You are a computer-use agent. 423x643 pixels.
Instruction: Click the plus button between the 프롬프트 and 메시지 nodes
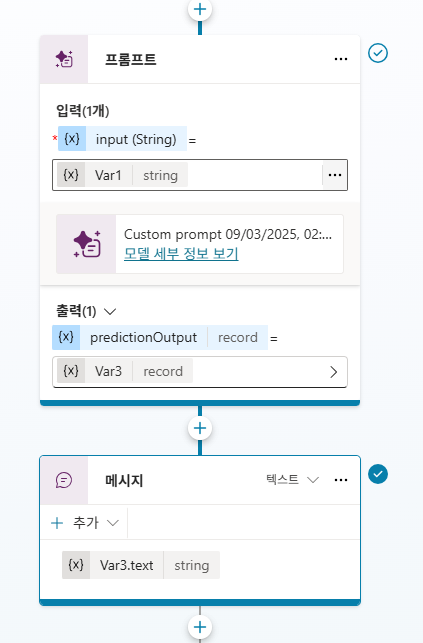coord(200,428)
